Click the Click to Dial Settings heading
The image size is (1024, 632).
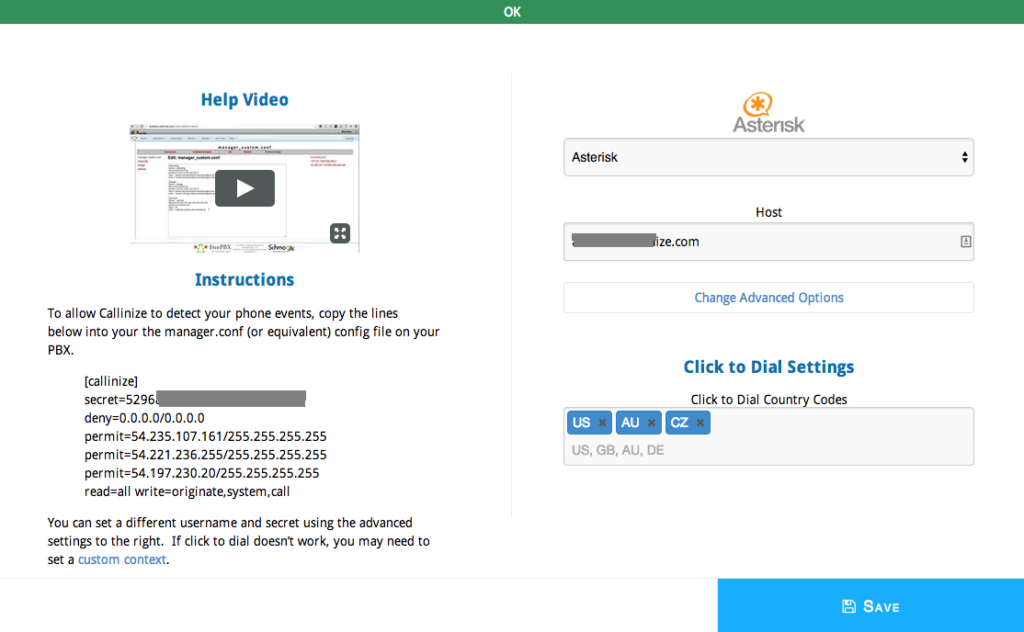coord(768,366)
